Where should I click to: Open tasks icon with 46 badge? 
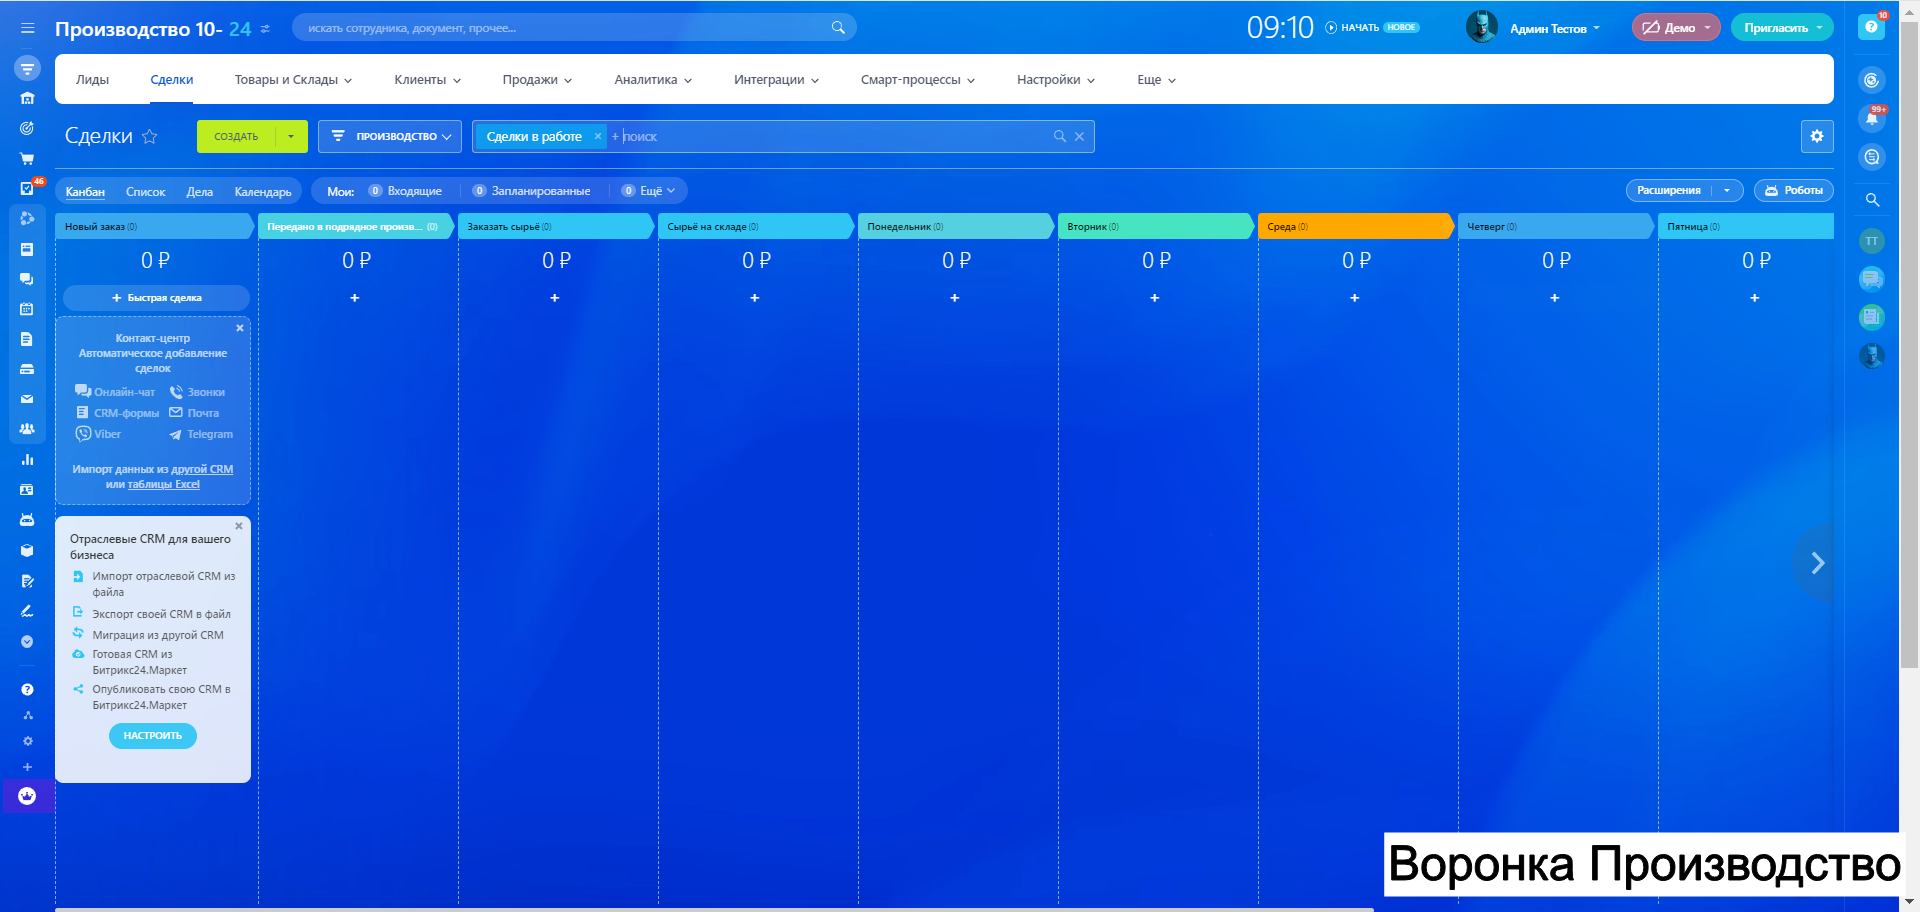click(27, 188)
